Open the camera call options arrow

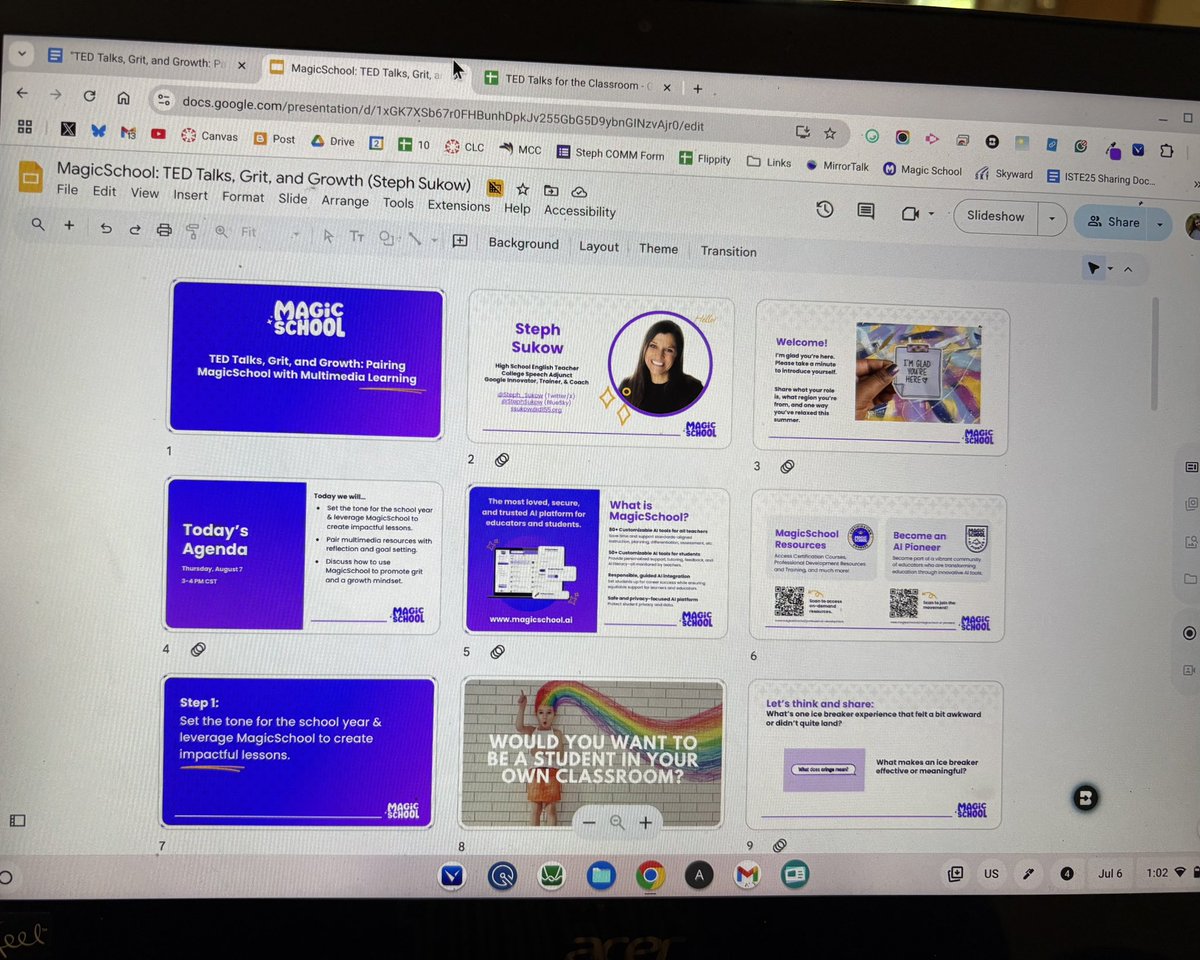click(931, 213)
